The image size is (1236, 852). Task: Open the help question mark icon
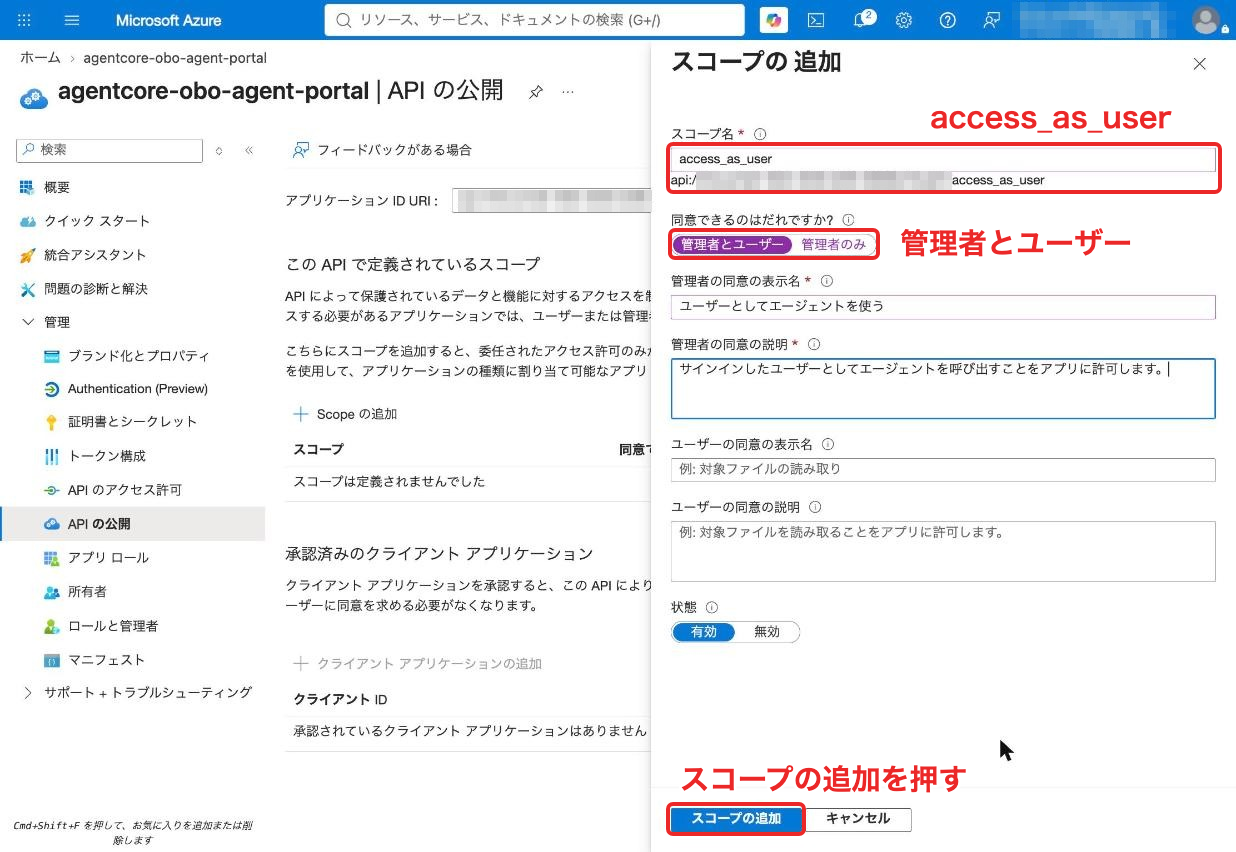coord(948,20)
